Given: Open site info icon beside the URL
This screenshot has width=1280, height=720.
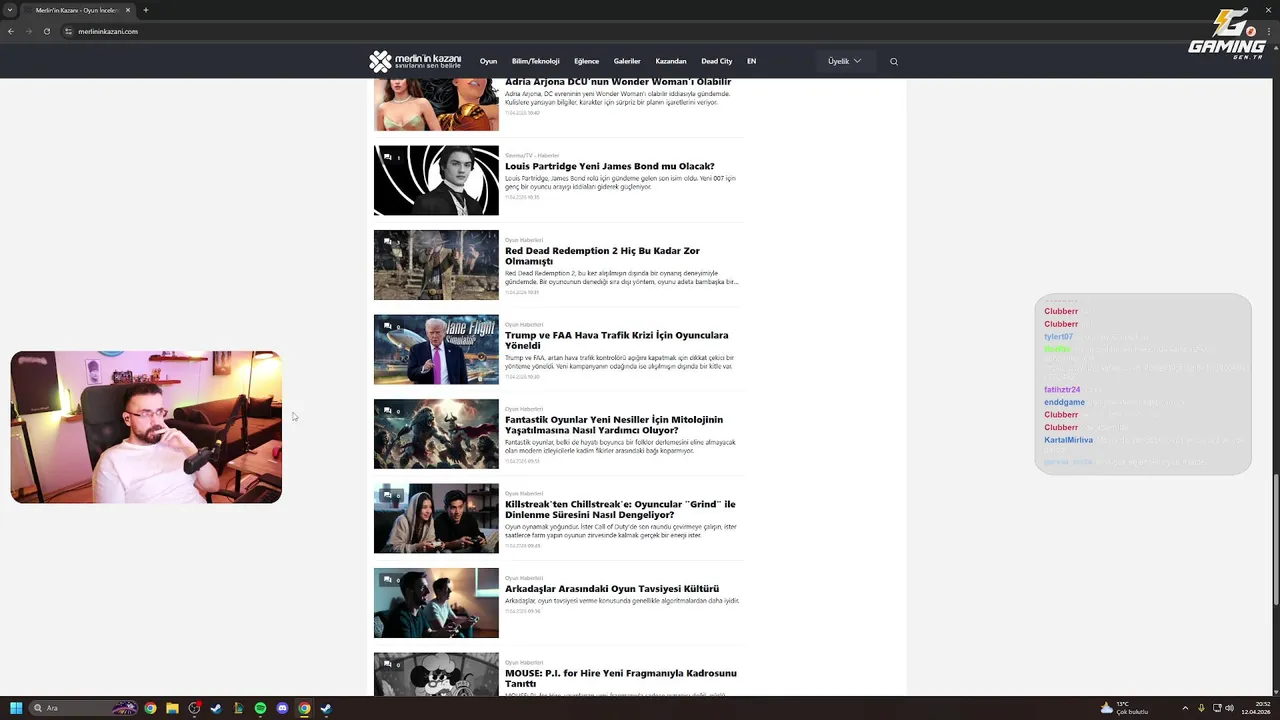Looking at the screenshot, I should [x=69, y=31].
